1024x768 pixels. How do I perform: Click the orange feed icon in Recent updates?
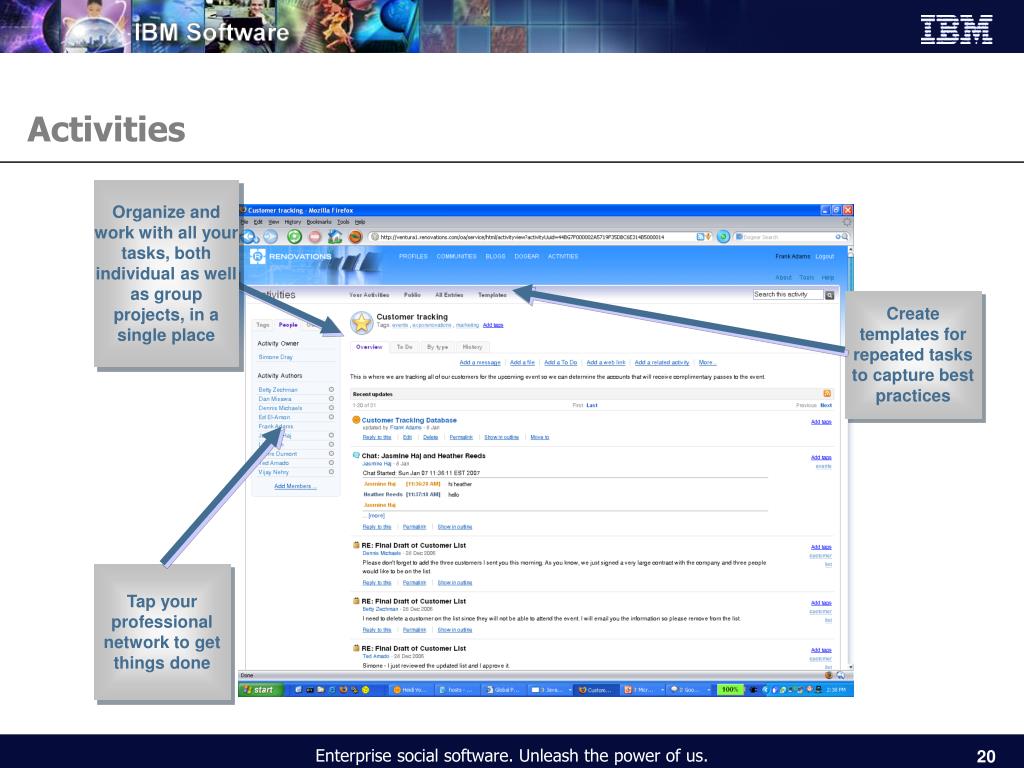pos(827,394)
